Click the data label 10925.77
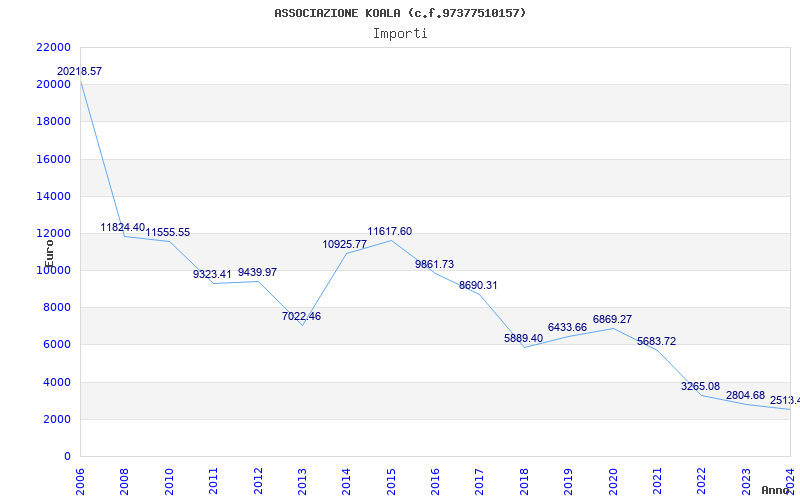Image resolution: width=800 pixels, height=500 pixels. click(x=344, y=244)
